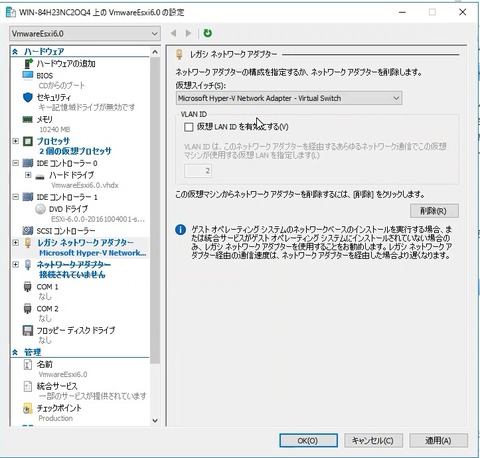Click the title bar settings icon

11,12
